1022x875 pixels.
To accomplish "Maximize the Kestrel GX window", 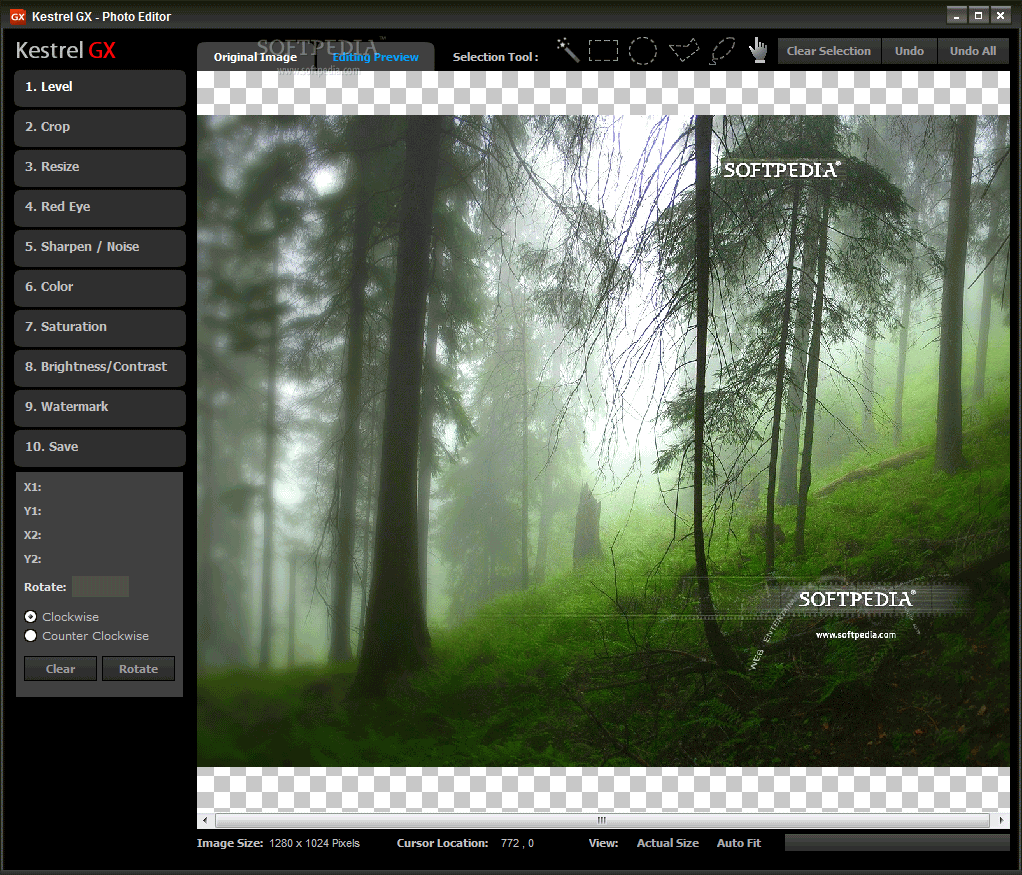I will tap(978, 16).
